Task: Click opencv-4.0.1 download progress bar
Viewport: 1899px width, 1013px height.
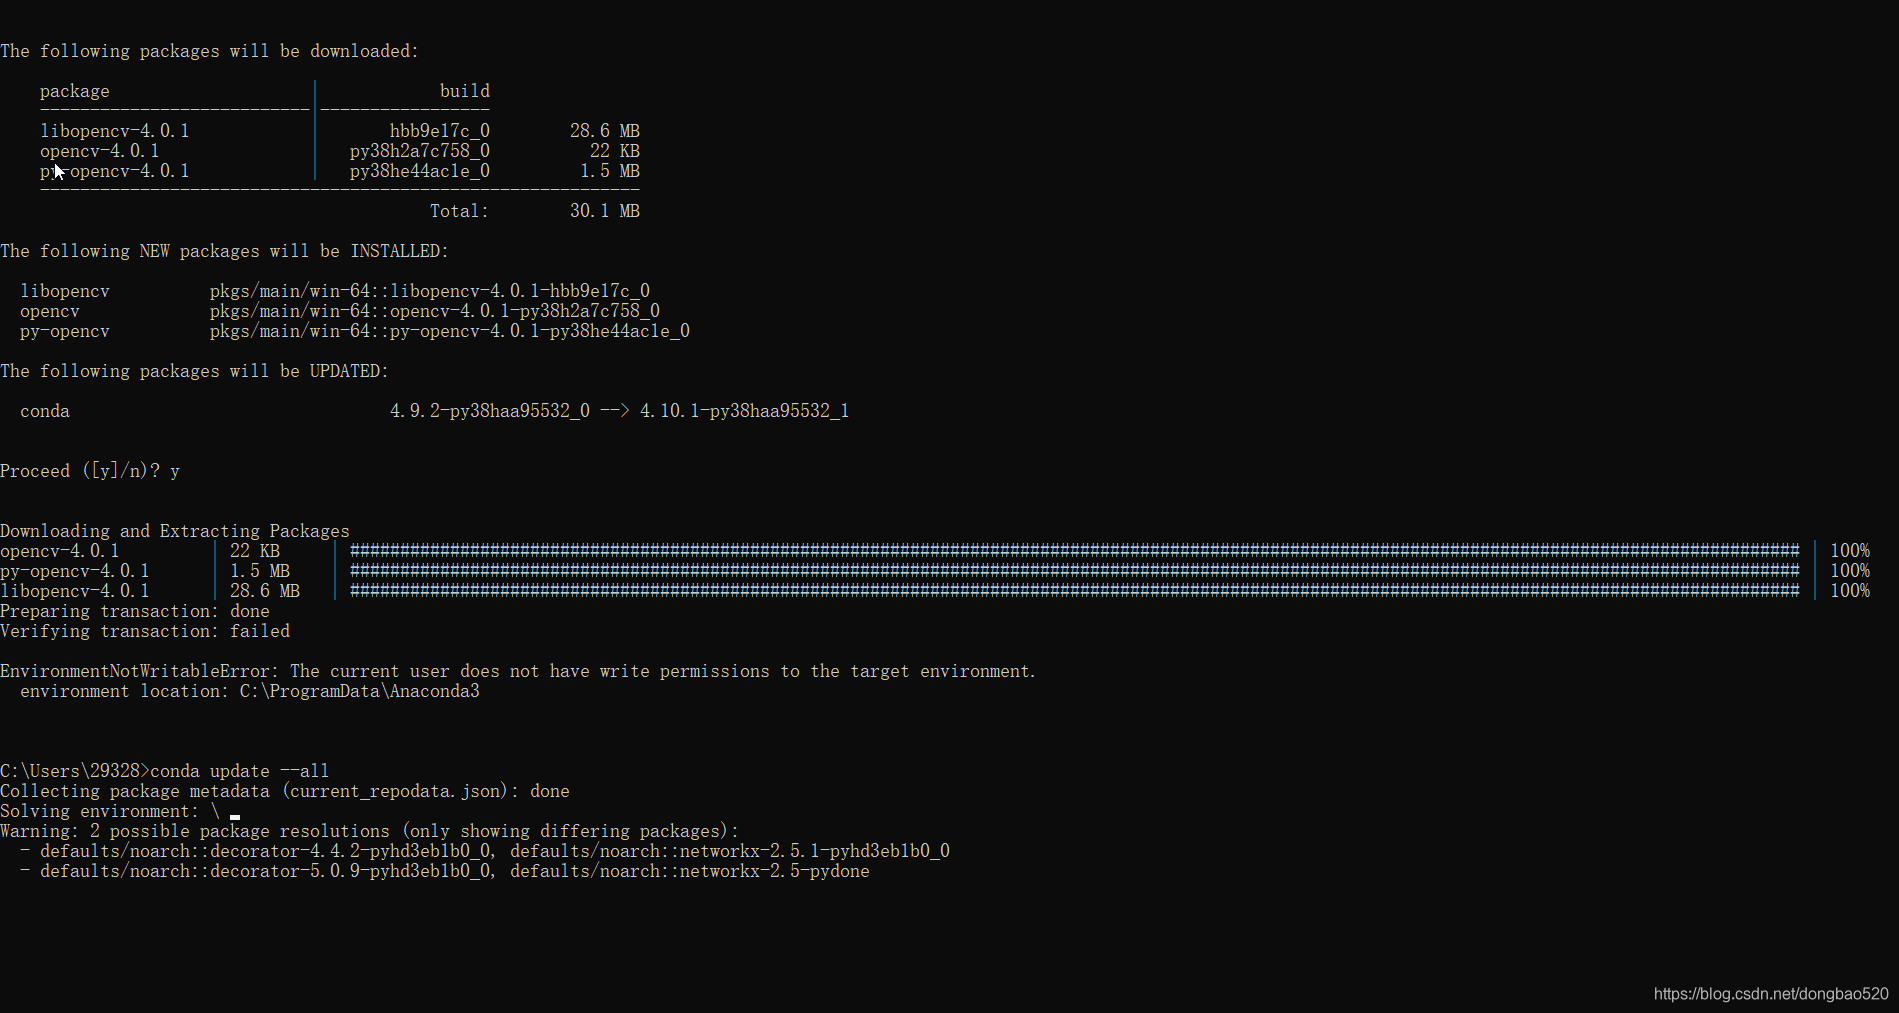Action: tap(1075, 551)
